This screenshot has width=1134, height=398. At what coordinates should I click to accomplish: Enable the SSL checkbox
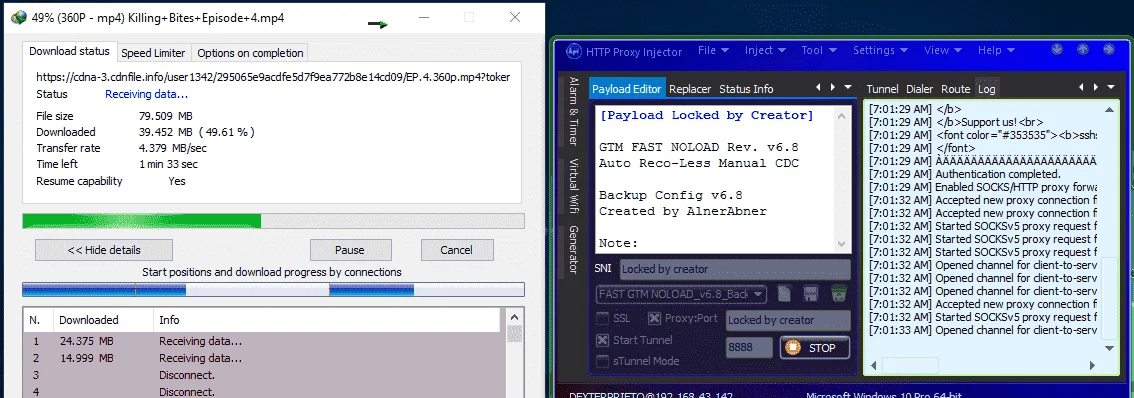pos(602,318)
